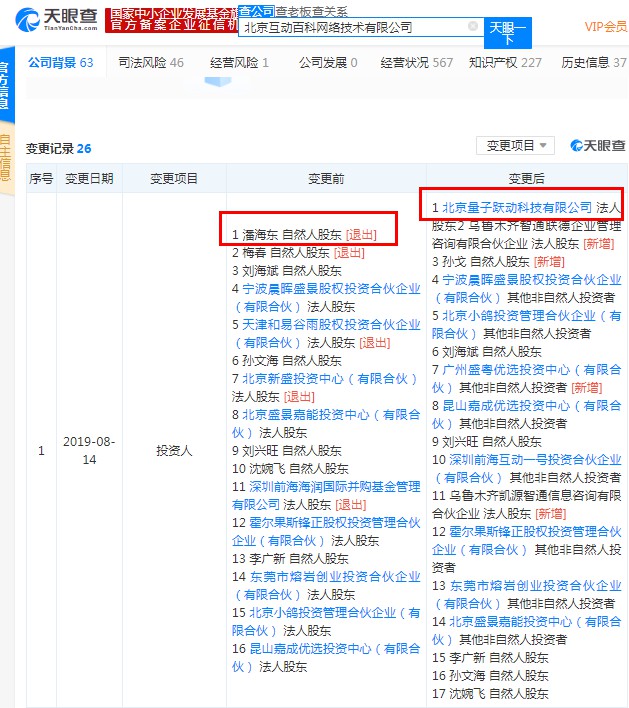The height and width of the screenshot is (708, 629).
Task: Click 潘海东 自然人股东 entry
Action: click(304, 234)
